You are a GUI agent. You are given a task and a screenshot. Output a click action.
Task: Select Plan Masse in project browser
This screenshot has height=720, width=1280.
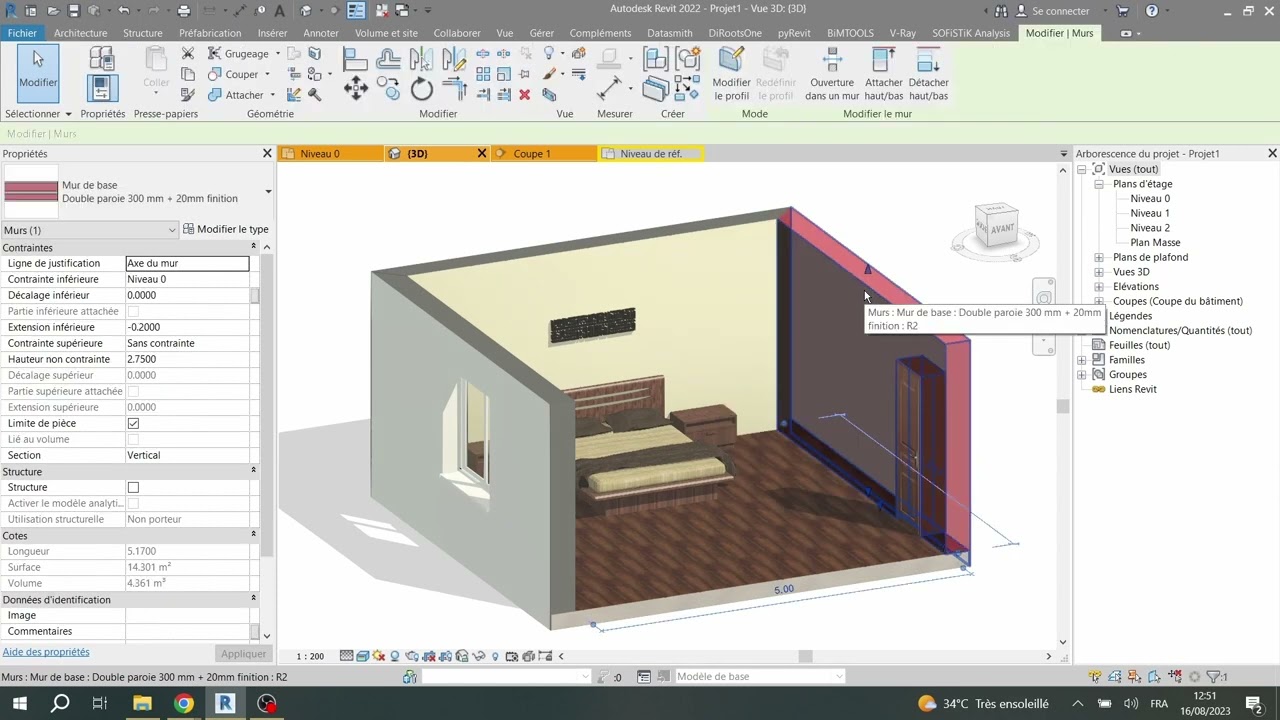(1155, 242)
